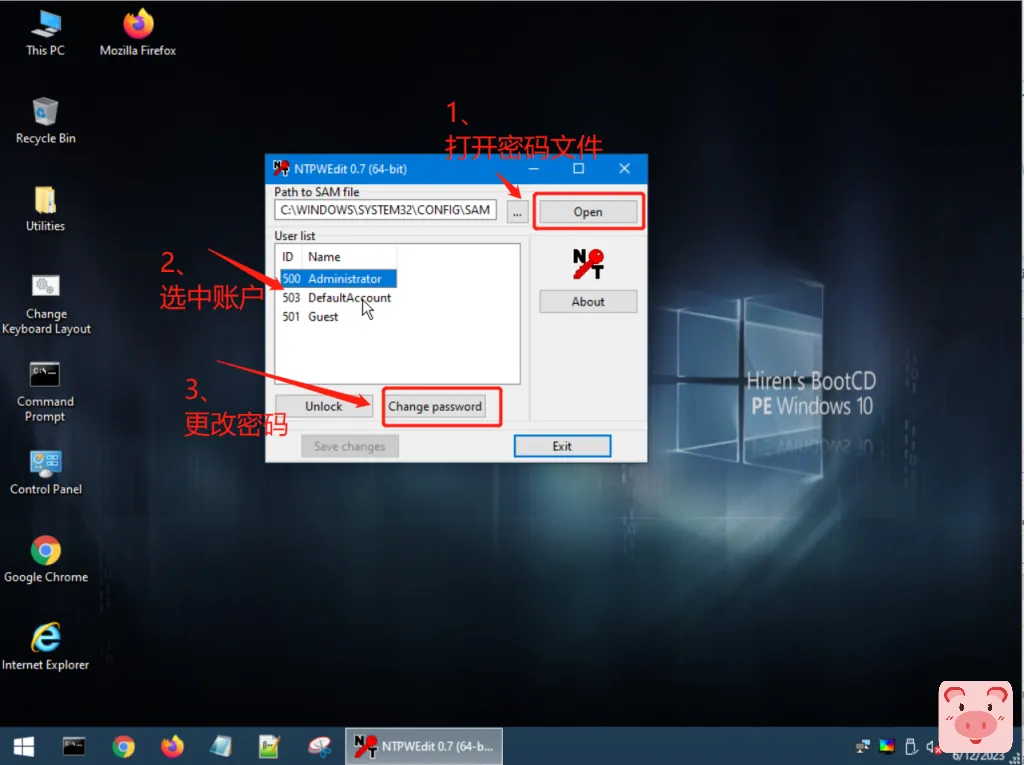Click the green notepad icon in the taskbar
The width and height of the screenshot is (1024, 765).
tap(269, 746)
